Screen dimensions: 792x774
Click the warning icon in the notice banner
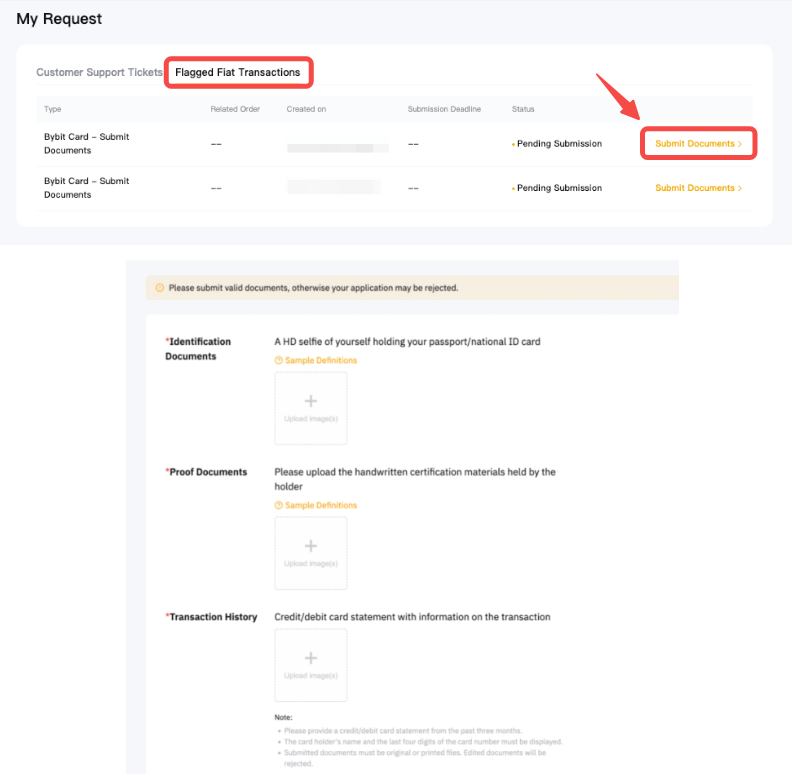pos(159,288)
